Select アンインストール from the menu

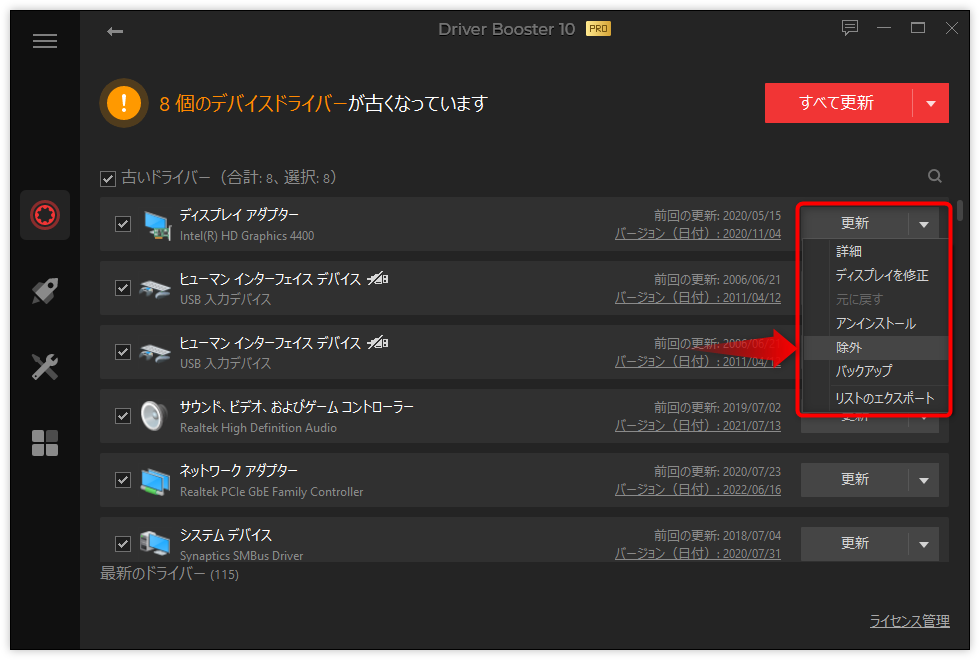876,324
